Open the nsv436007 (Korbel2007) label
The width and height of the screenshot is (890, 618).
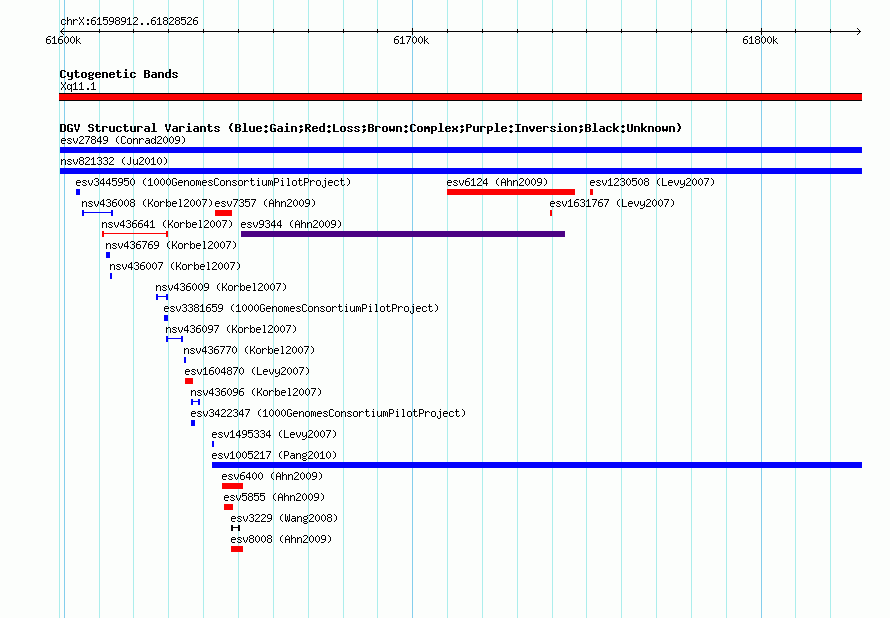[175, 266]
